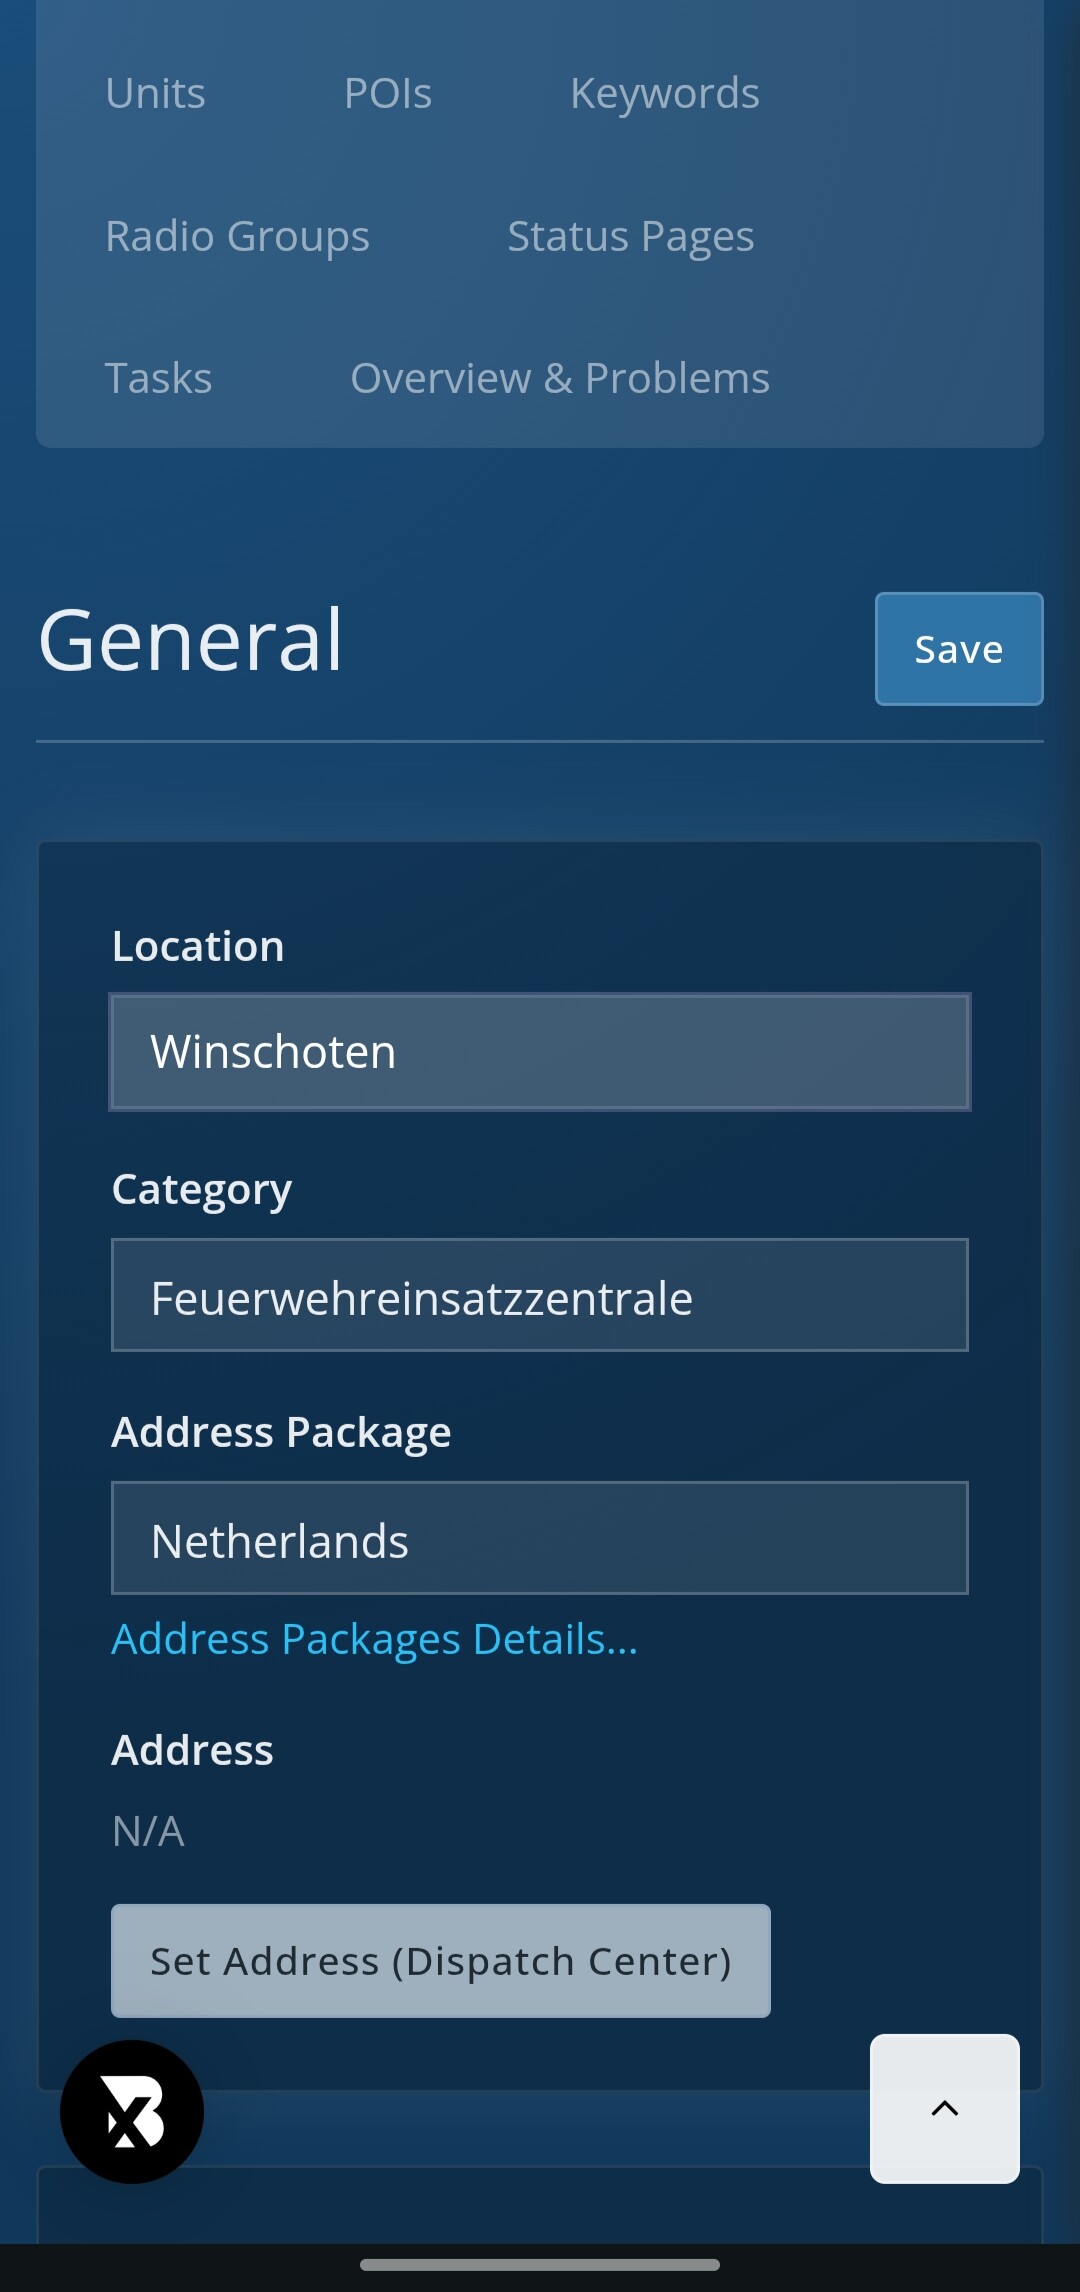Open Overview & Problems tab

click(x=559, y=379)
